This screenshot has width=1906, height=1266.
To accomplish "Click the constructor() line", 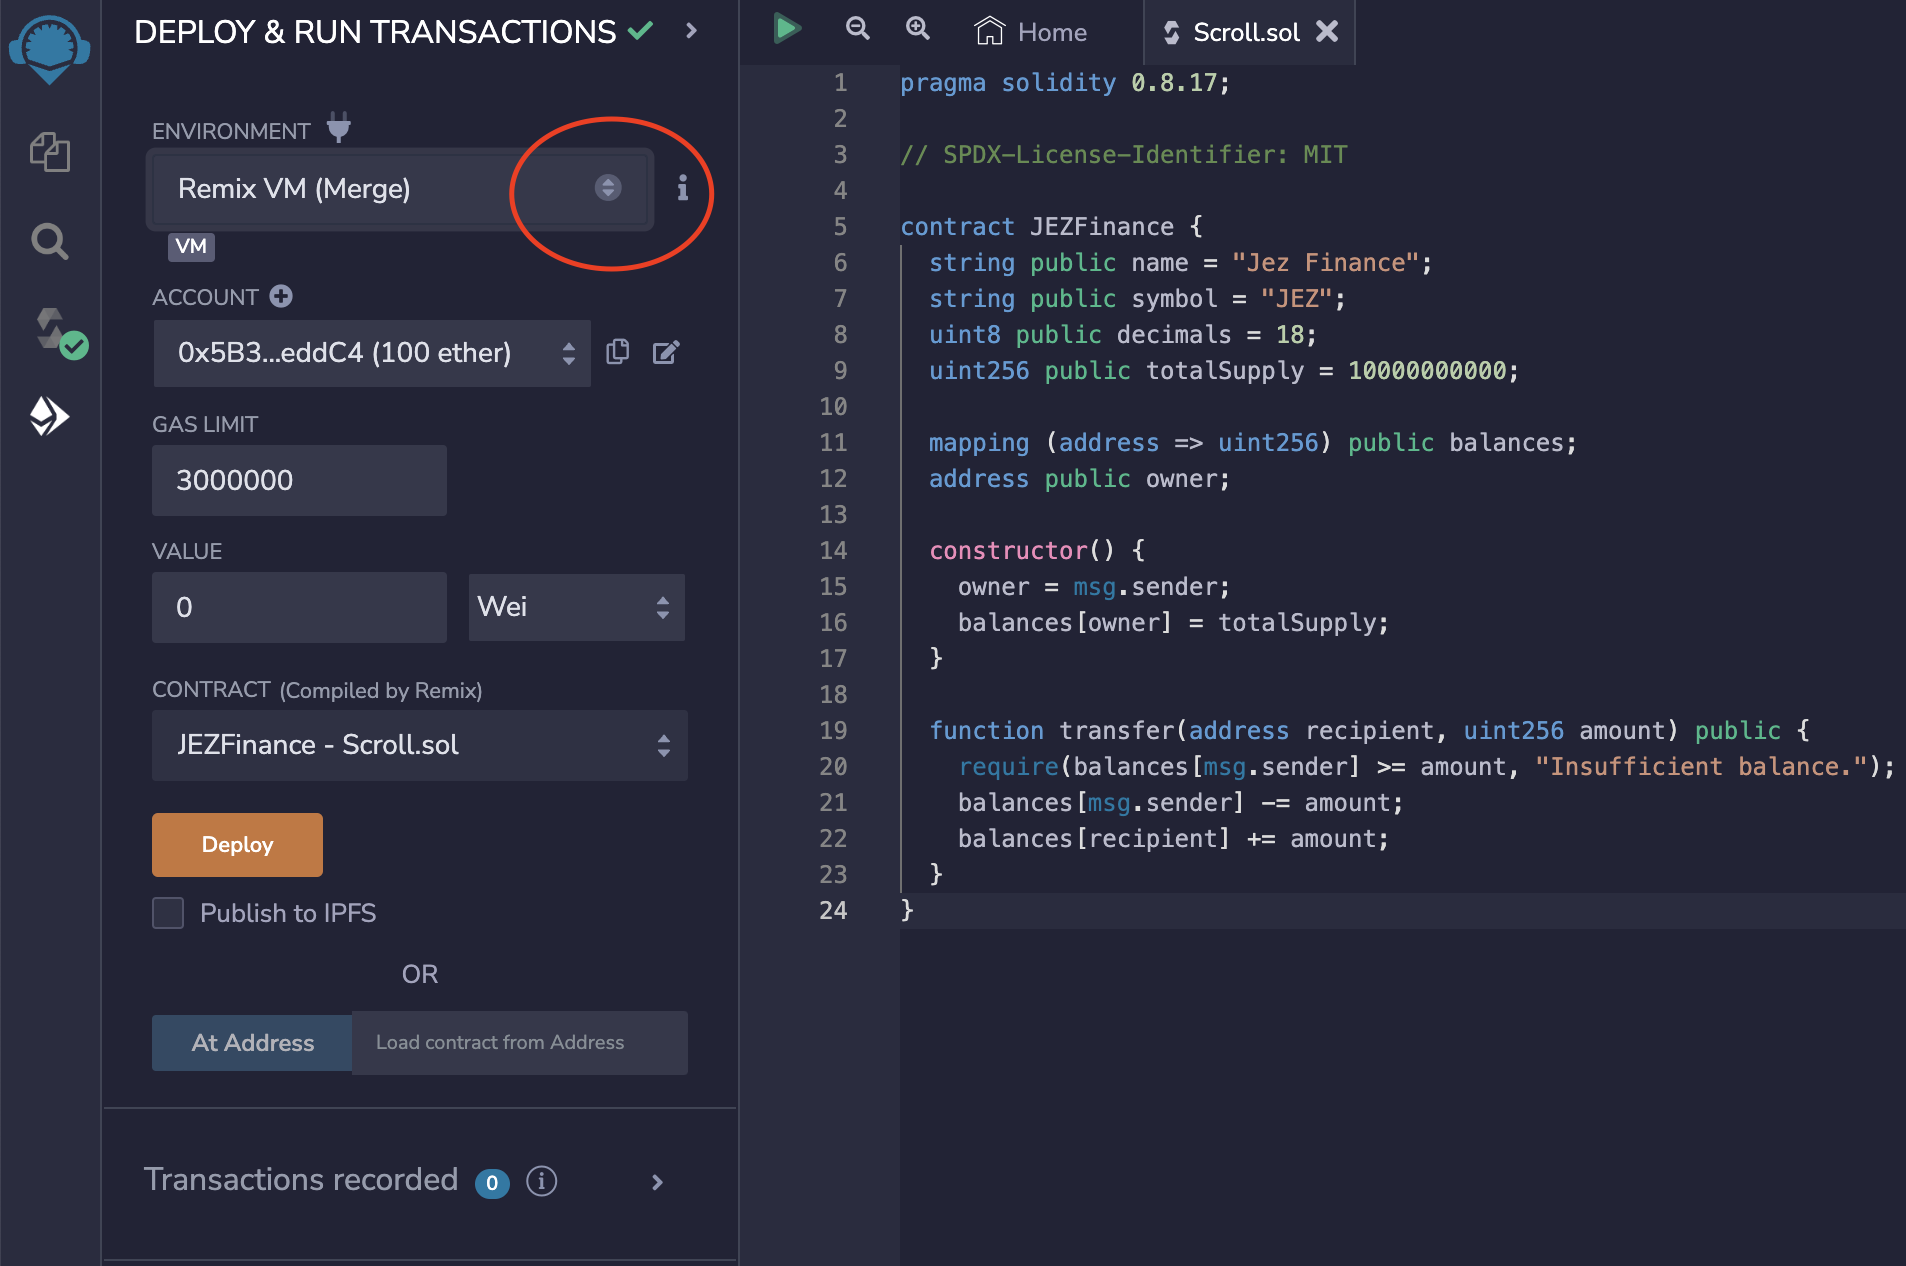I will pyautogui.click(x=1037, y=551).
